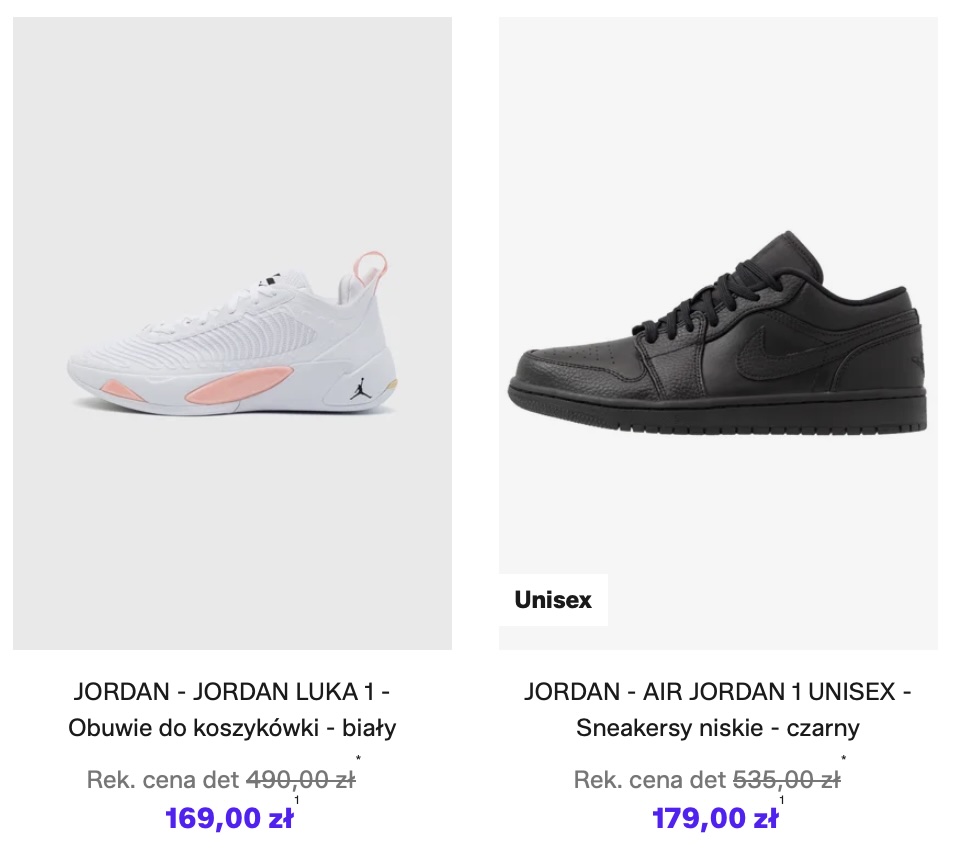Open the white Jordan Luka 1 product photo

tap(232, 333)
